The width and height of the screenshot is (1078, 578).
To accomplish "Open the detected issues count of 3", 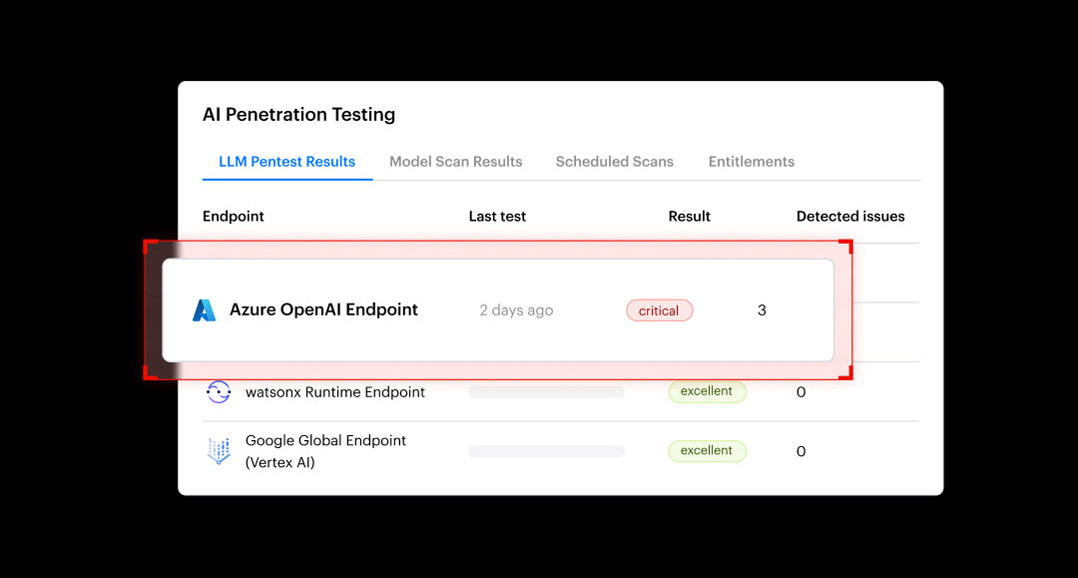I will pos(762,310).
